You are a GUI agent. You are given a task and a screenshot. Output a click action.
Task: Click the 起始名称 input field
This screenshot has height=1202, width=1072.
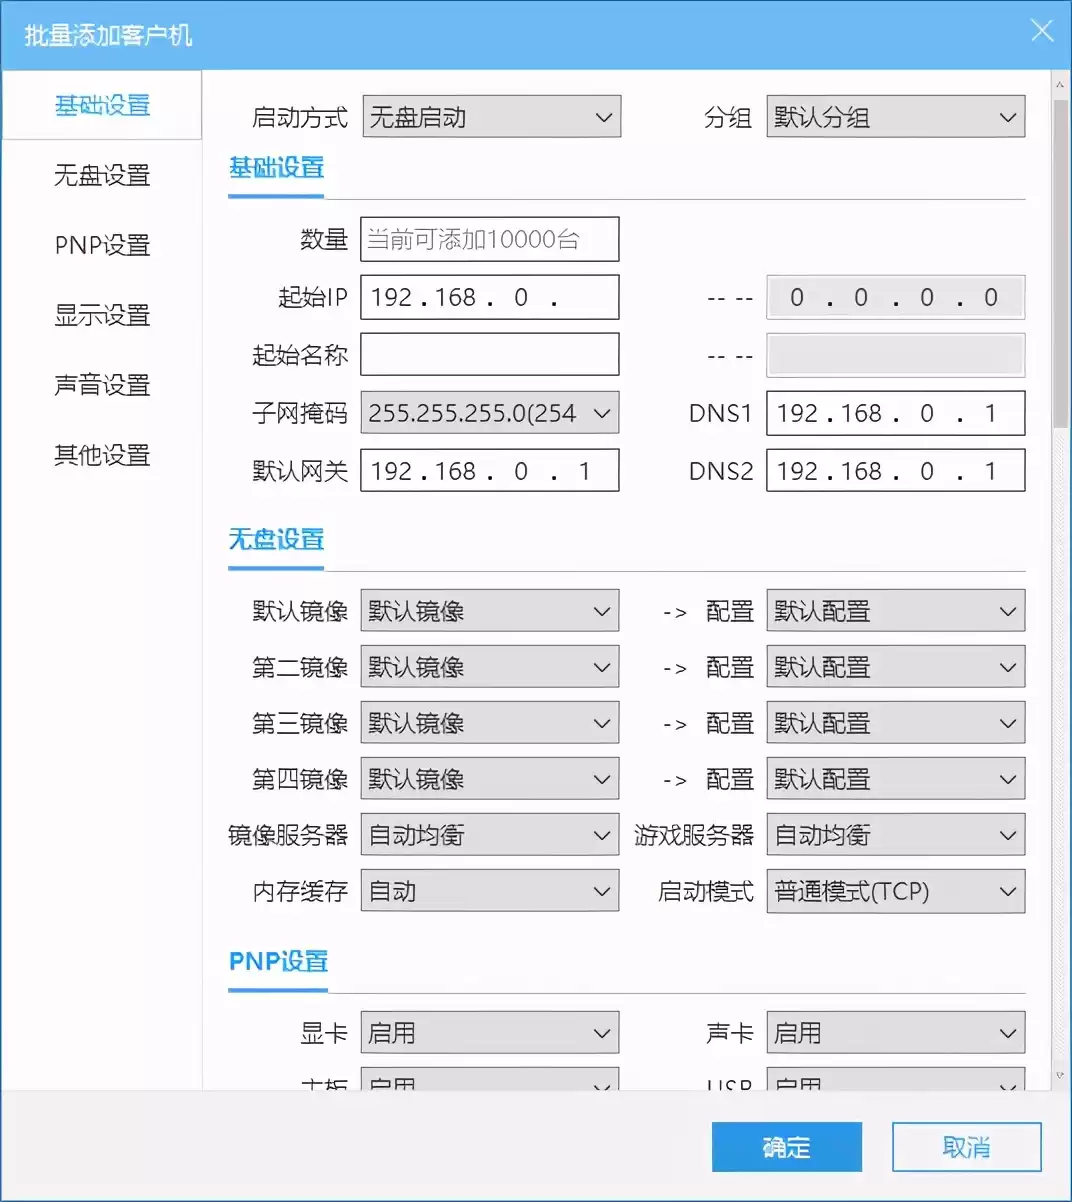489,354
